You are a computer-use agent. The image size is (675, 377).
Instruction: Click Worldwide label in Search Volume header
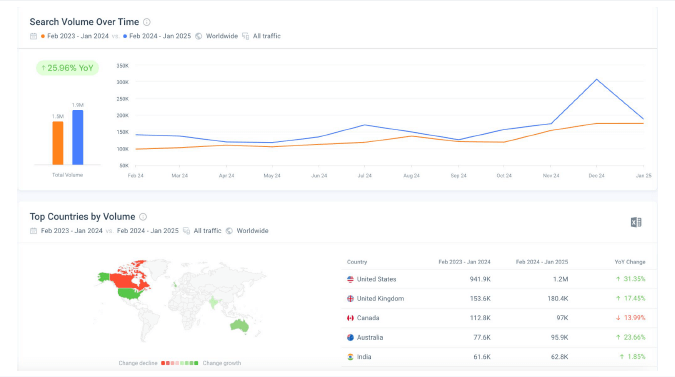click(222, 36)
